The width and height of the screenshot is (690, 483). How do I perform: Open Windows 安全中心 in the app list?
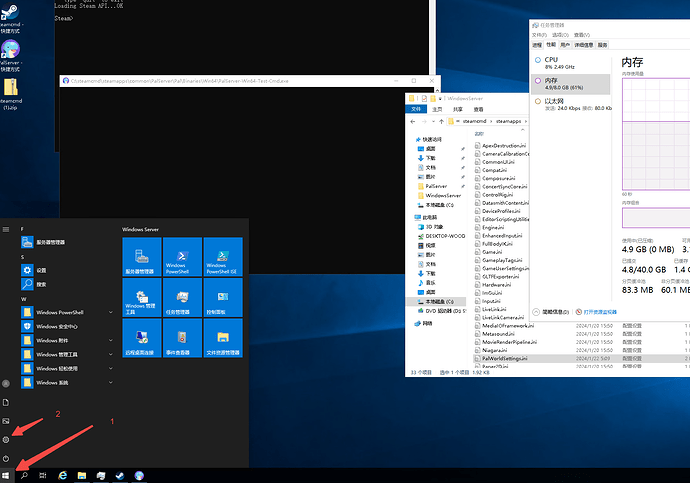click(66, 326)
